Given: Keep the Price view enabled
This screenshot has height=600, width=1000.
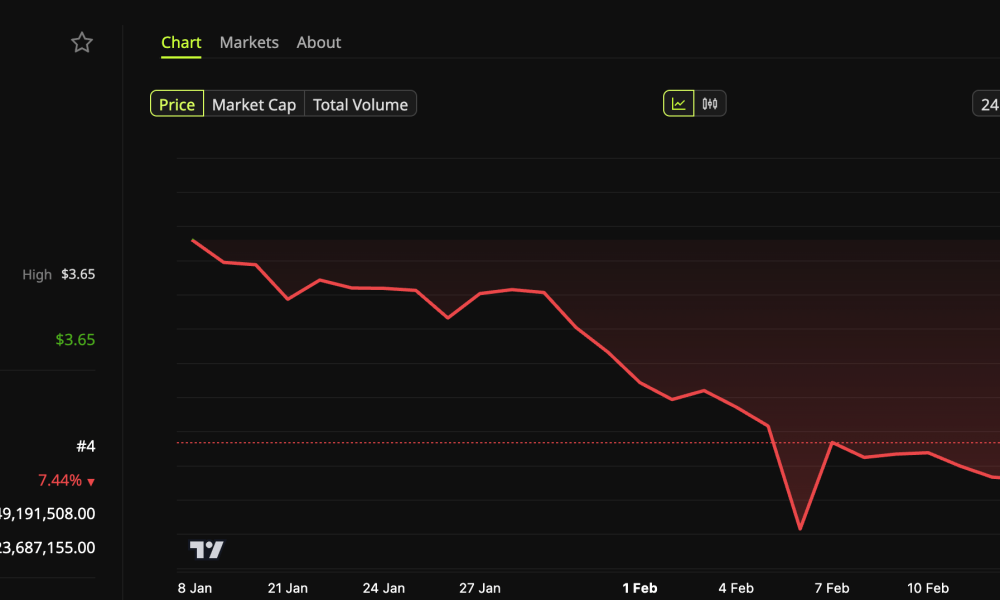Looking at the screenshot, I should [176, 103].
